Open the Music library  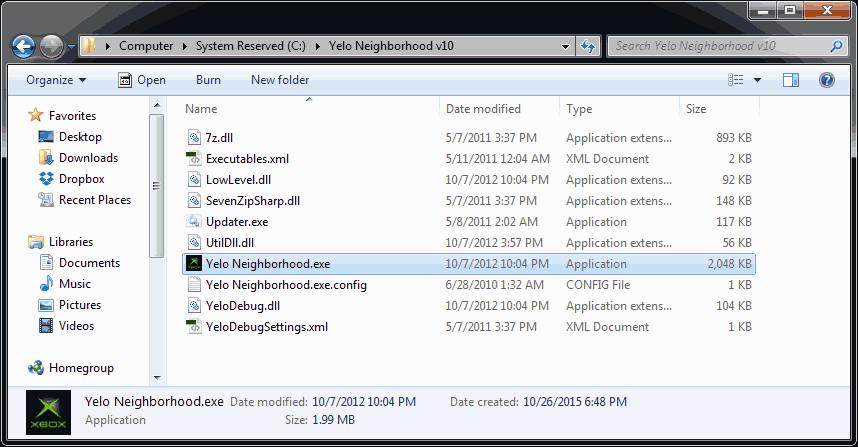click(x=74, y=284)
